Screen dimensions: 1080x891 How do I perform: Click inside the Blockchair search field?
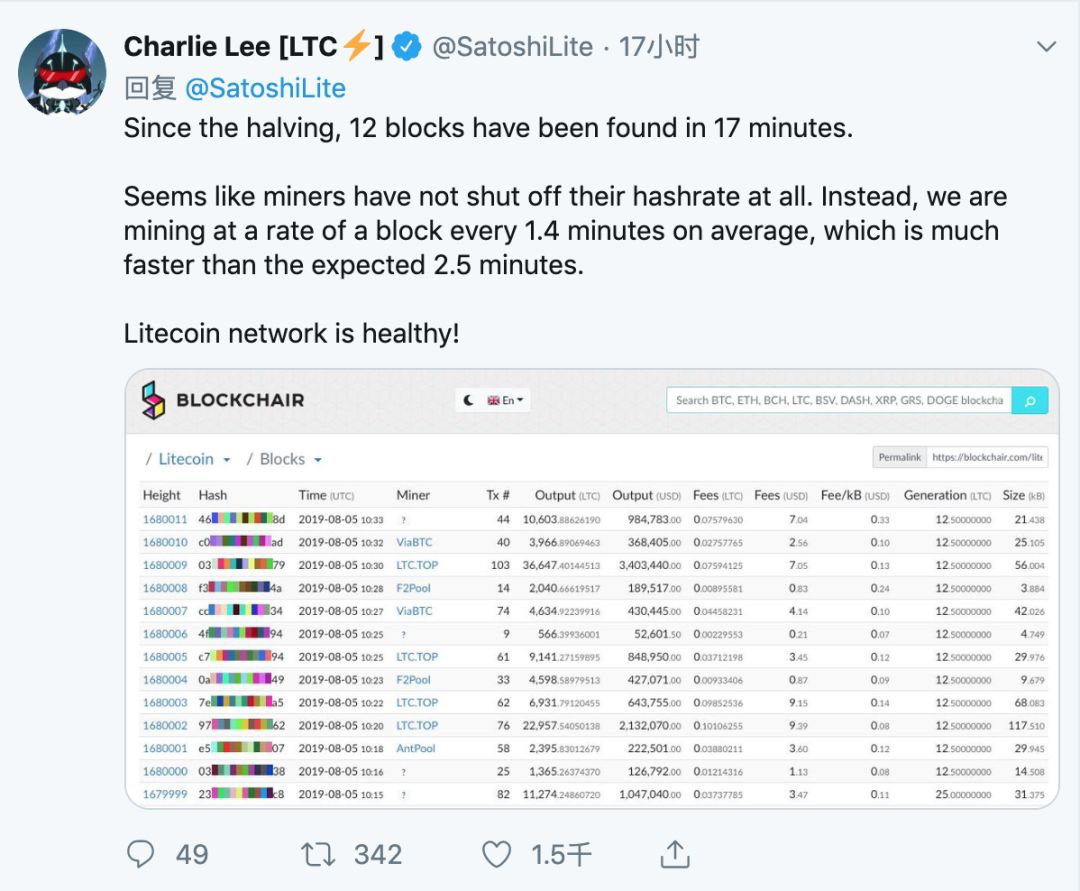click(840, 399)
